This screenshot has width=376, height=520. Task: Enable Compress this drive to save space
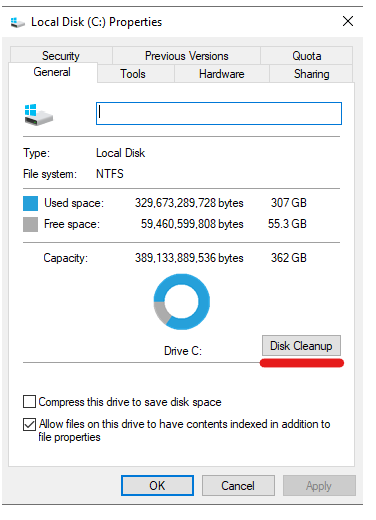[29, 402]
